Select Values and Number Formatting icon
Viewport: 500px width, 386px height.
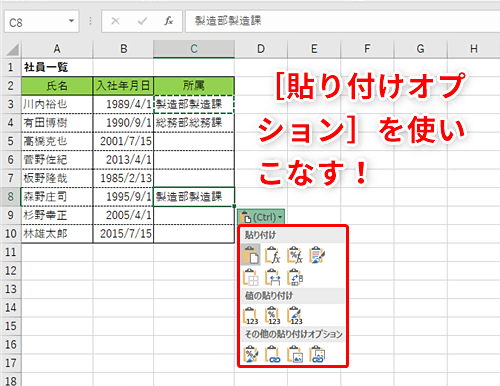pos(273,315)
